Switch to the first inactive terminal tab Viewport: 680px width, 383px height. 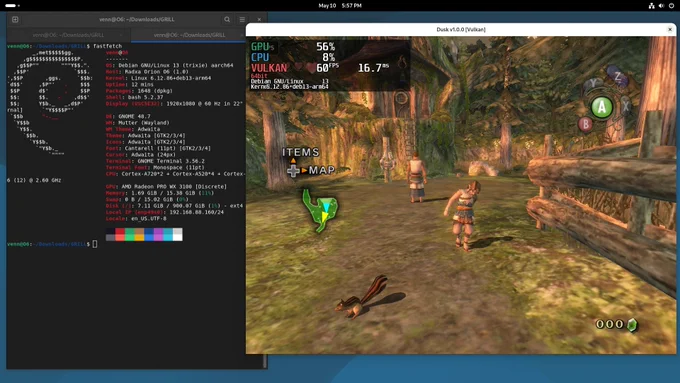(x=68, y=35)
